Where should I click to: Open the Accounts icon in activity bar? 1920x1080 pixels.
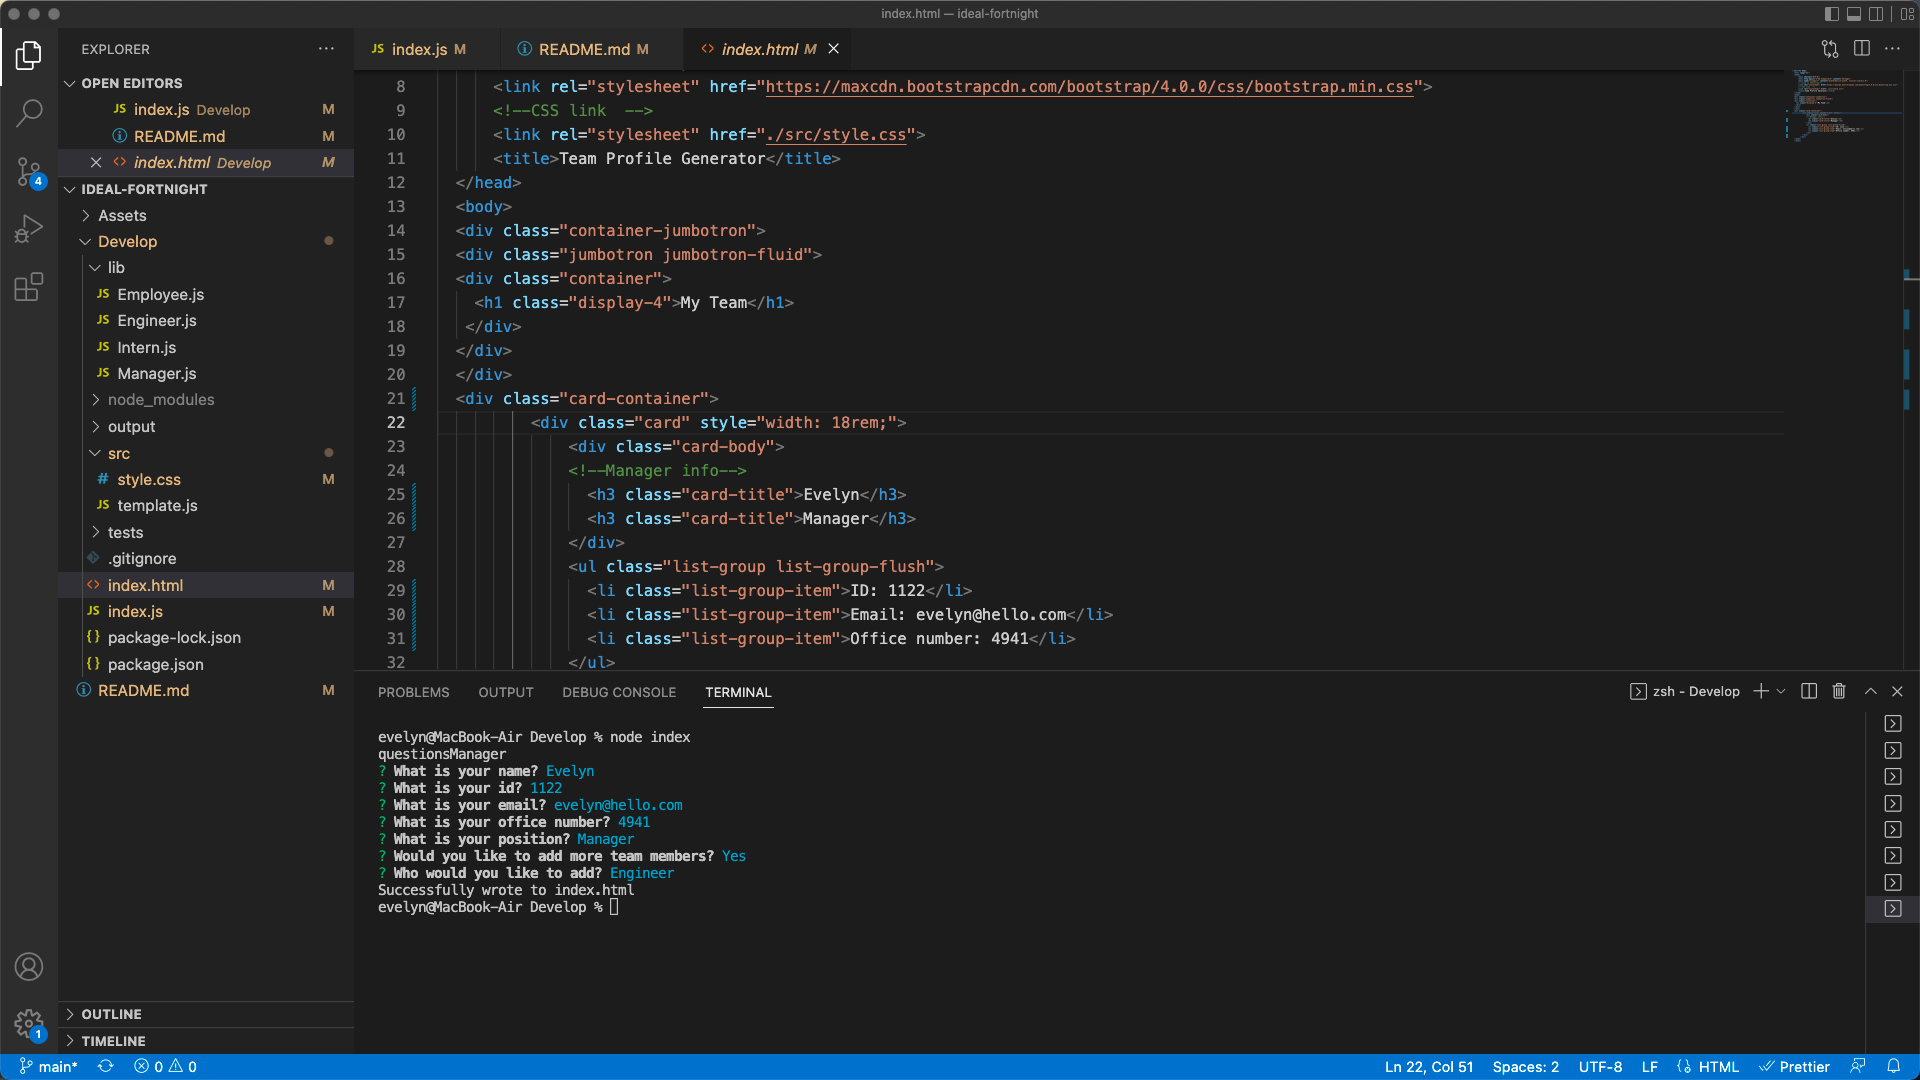[29, 966]
